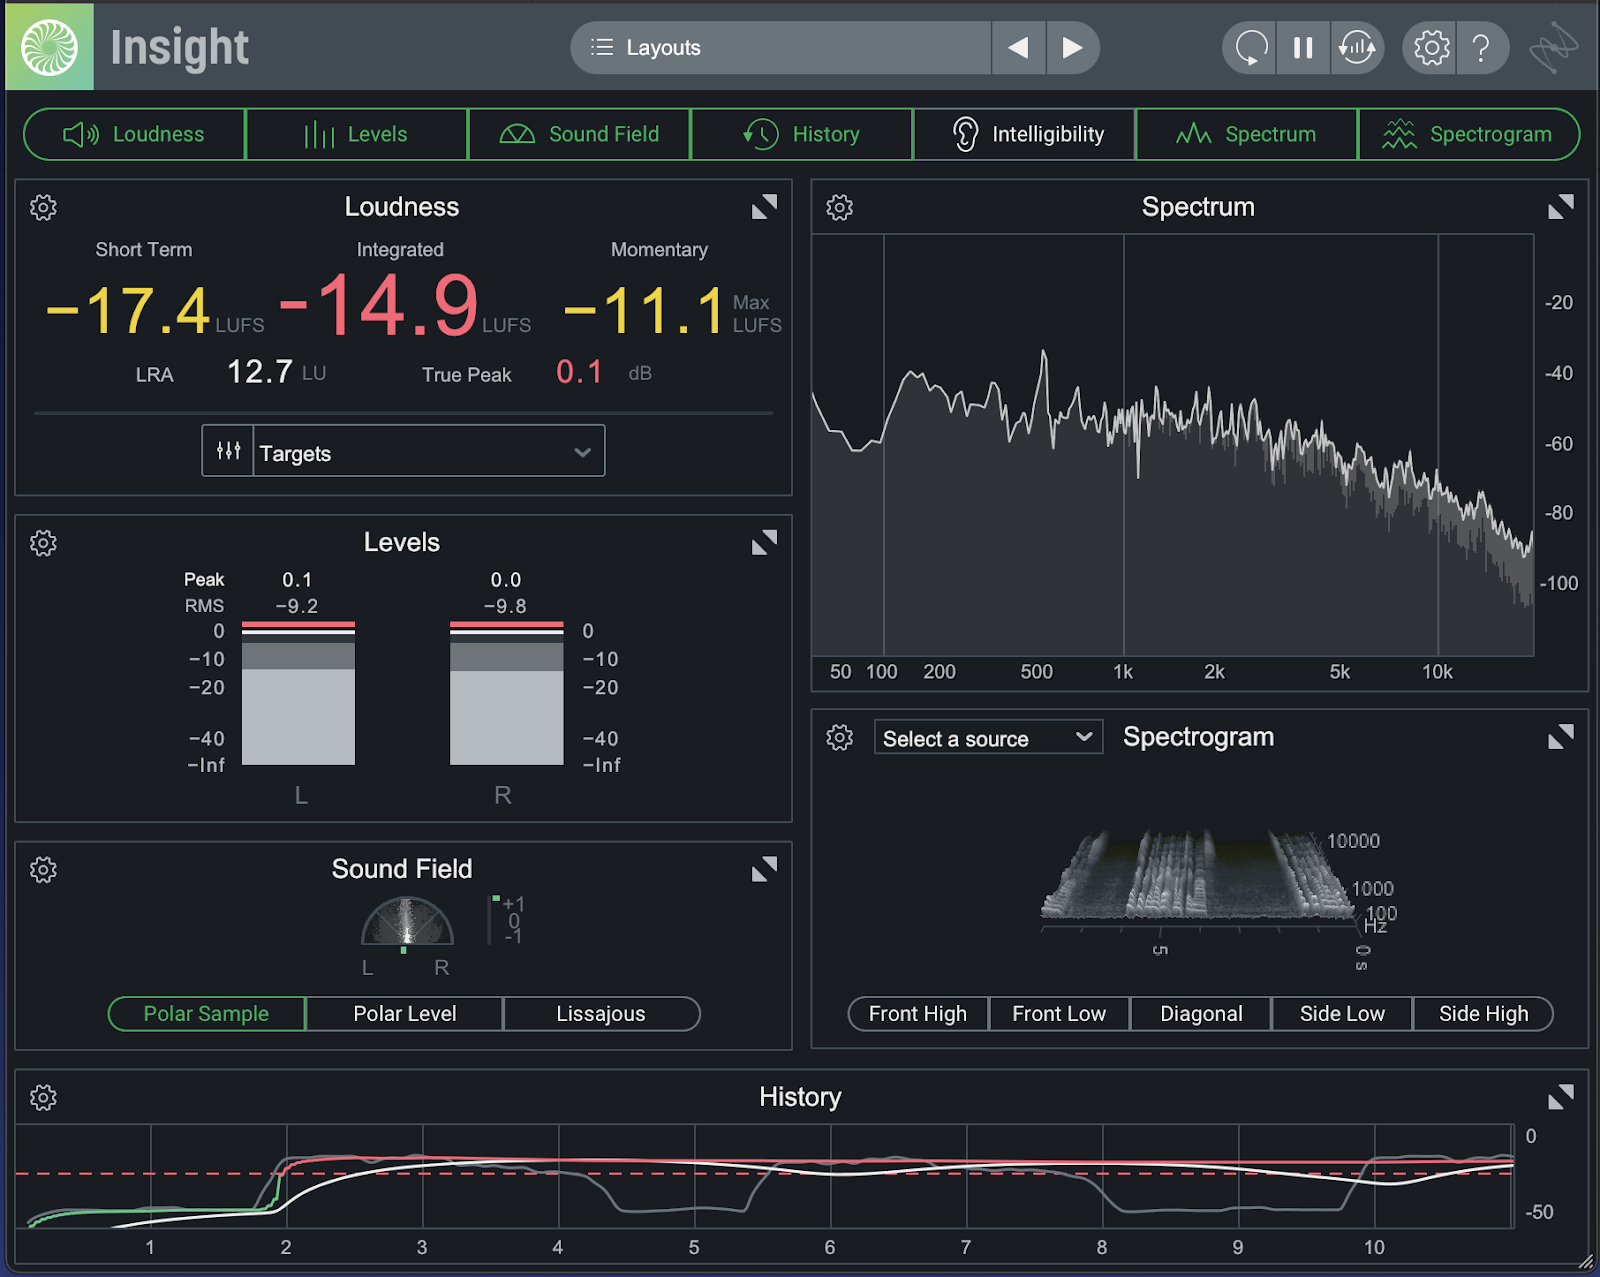Open Levels panel settings gear

pyautogui.click(x=43, y=543)
